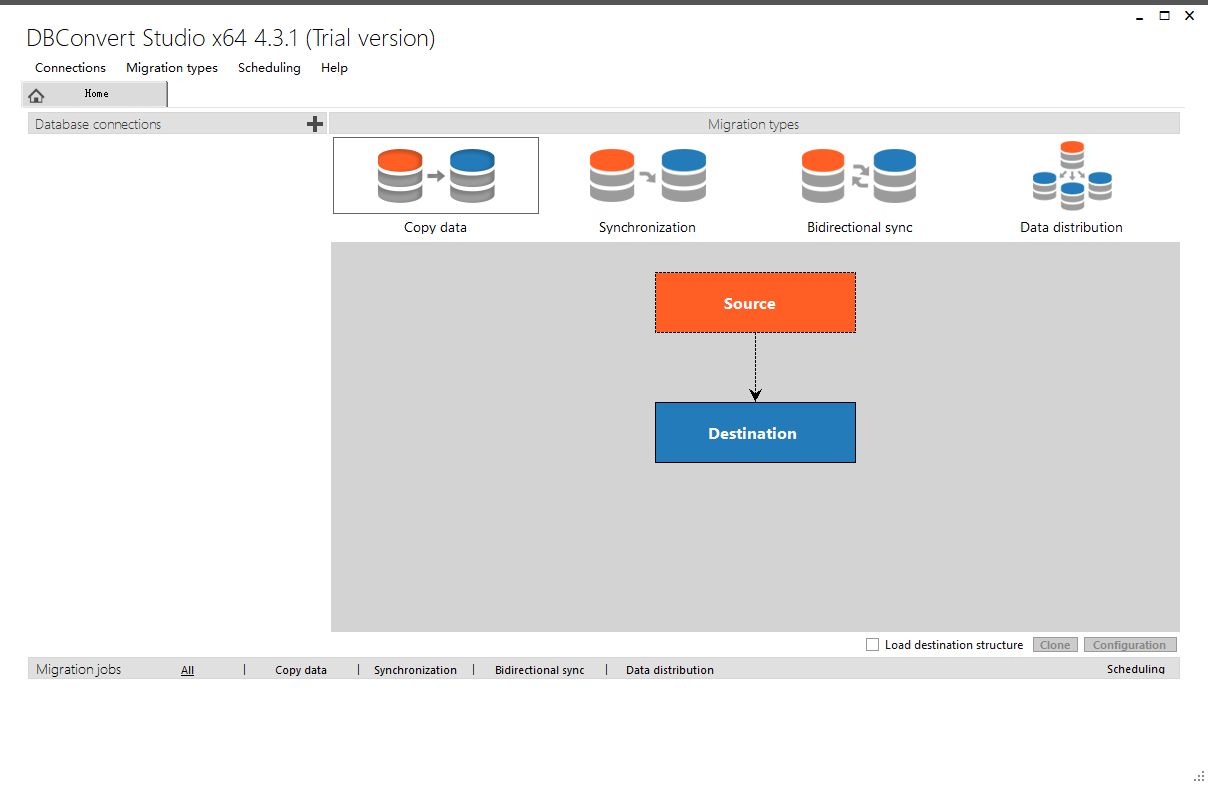The height and width of the screenshot is (785, 1208).
Task: Click Scheduling in Migration jobs bar
Action: coord(1136,669)
